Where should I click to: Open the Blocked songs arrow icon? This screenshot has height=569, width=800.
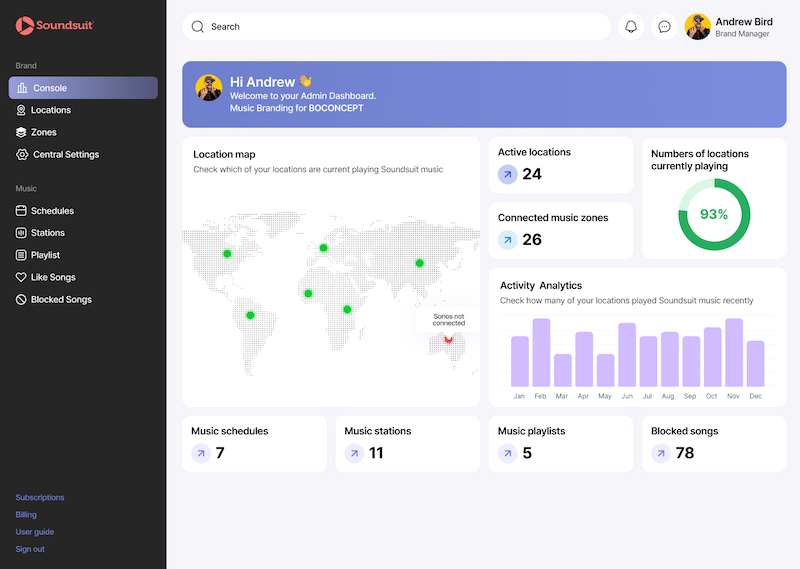(x=661, y=454)
